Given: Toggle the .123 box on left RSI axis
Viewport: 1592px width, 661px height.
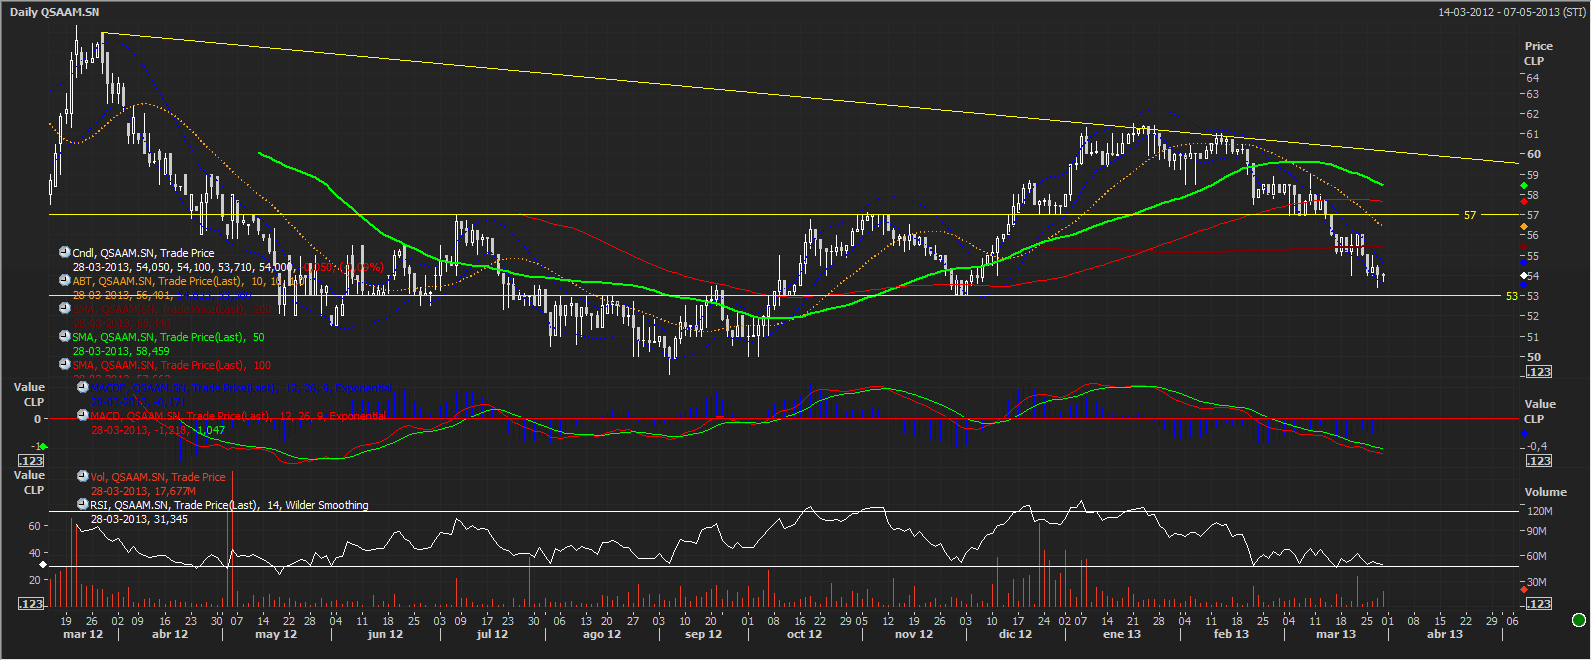Looking at the screenshot, I should tap(32, 603).
